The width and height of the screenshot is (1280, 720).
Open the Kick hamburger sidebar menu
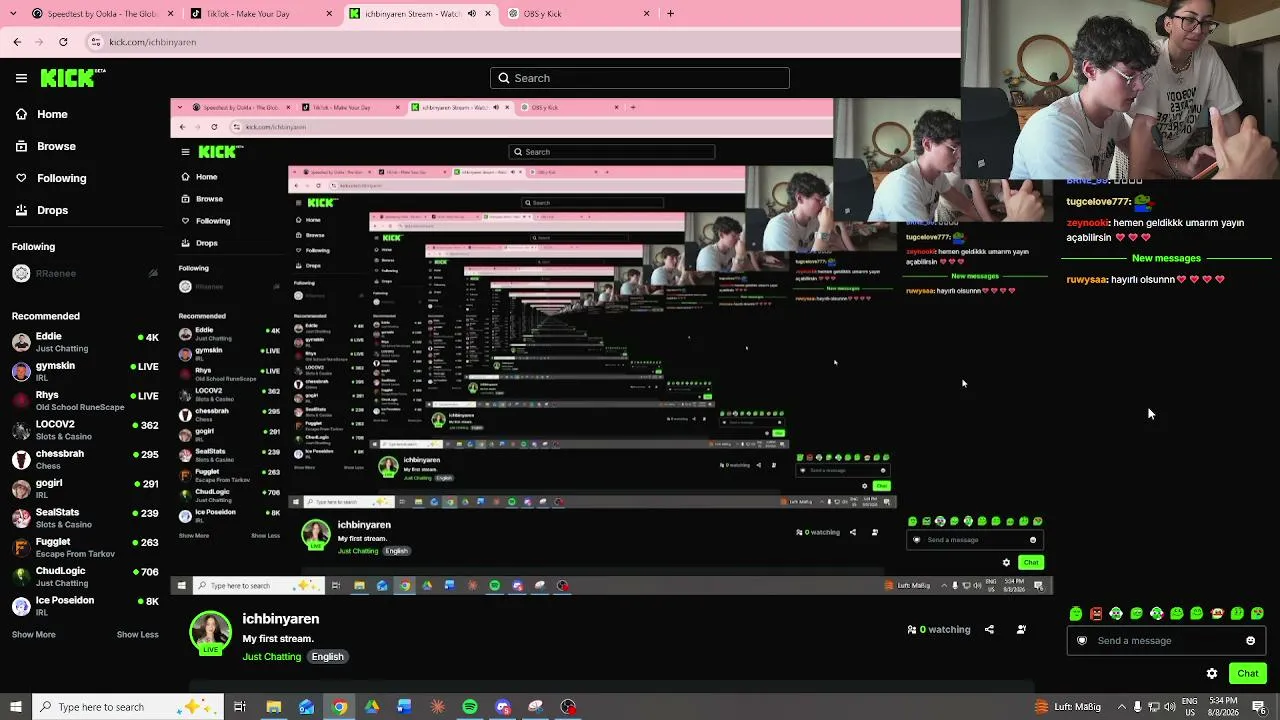(21, 78)
